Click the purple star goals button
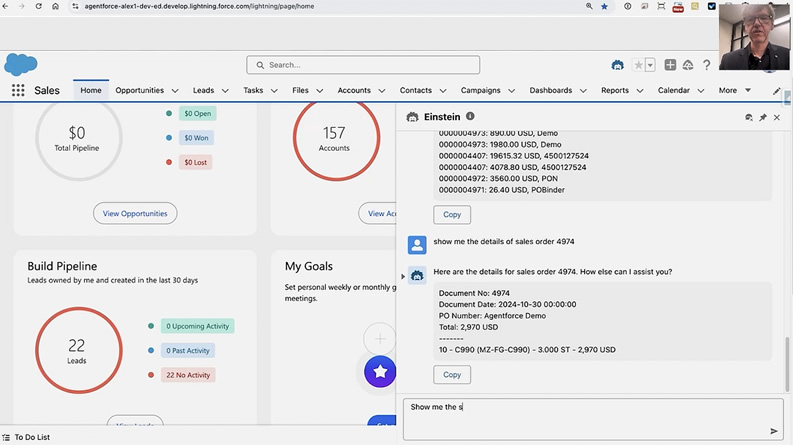This screenshot has height=445, width=793. (x=380, y=372)
